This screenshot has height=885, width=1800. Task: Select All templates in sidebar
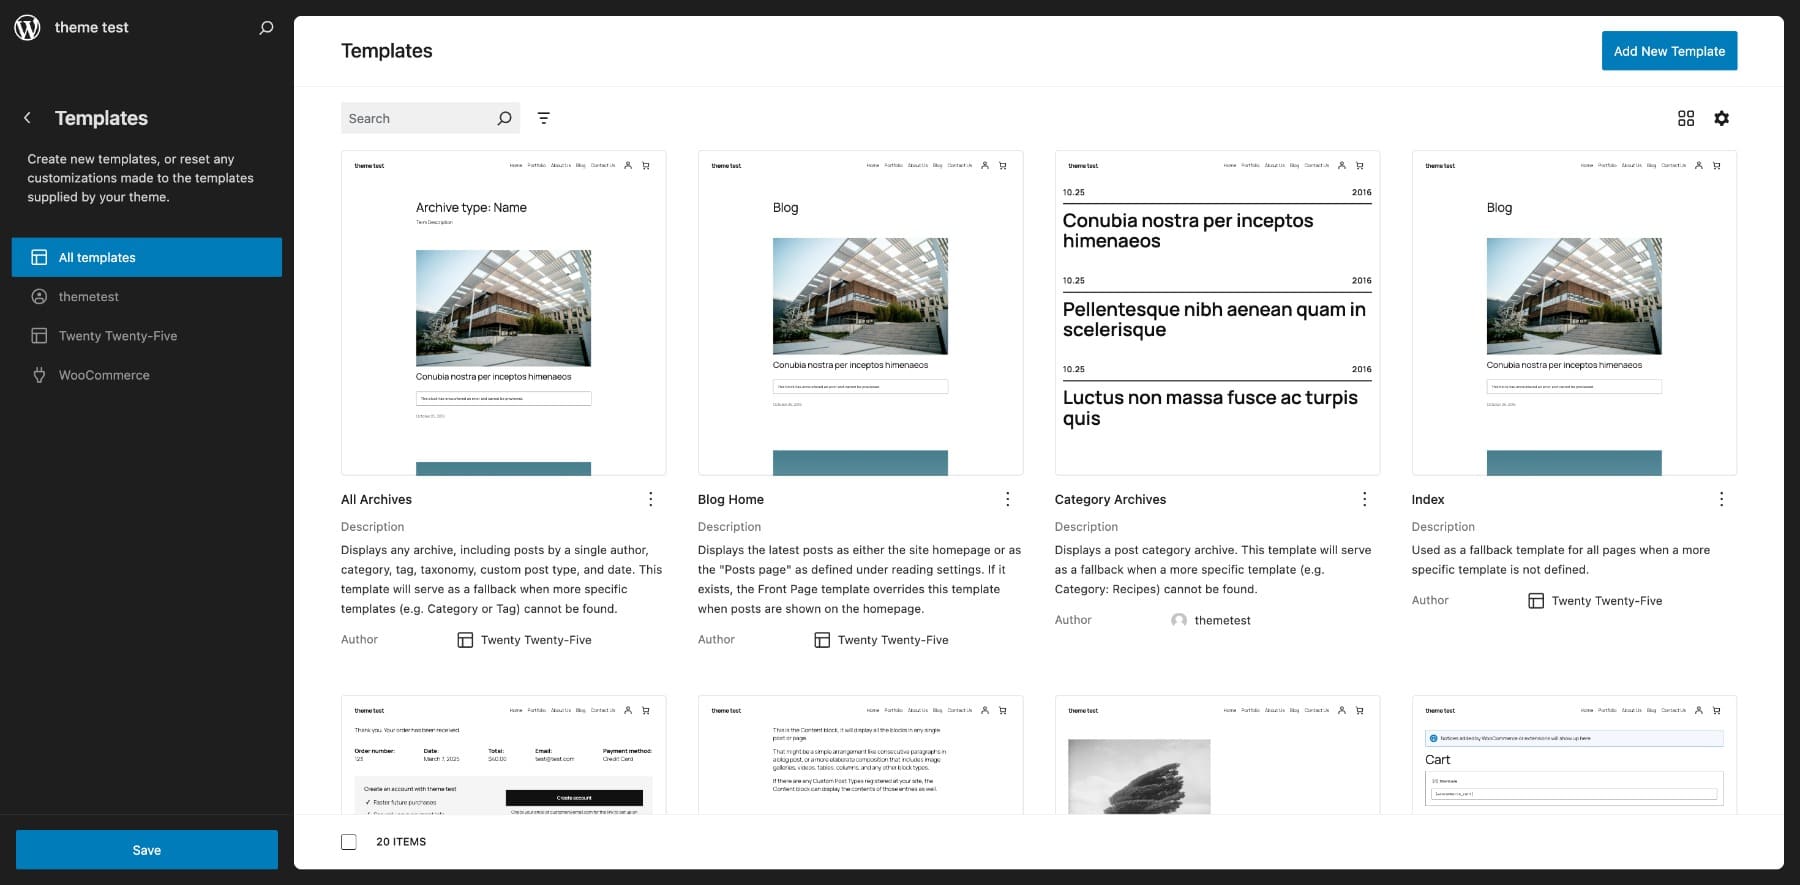[147, 257]
